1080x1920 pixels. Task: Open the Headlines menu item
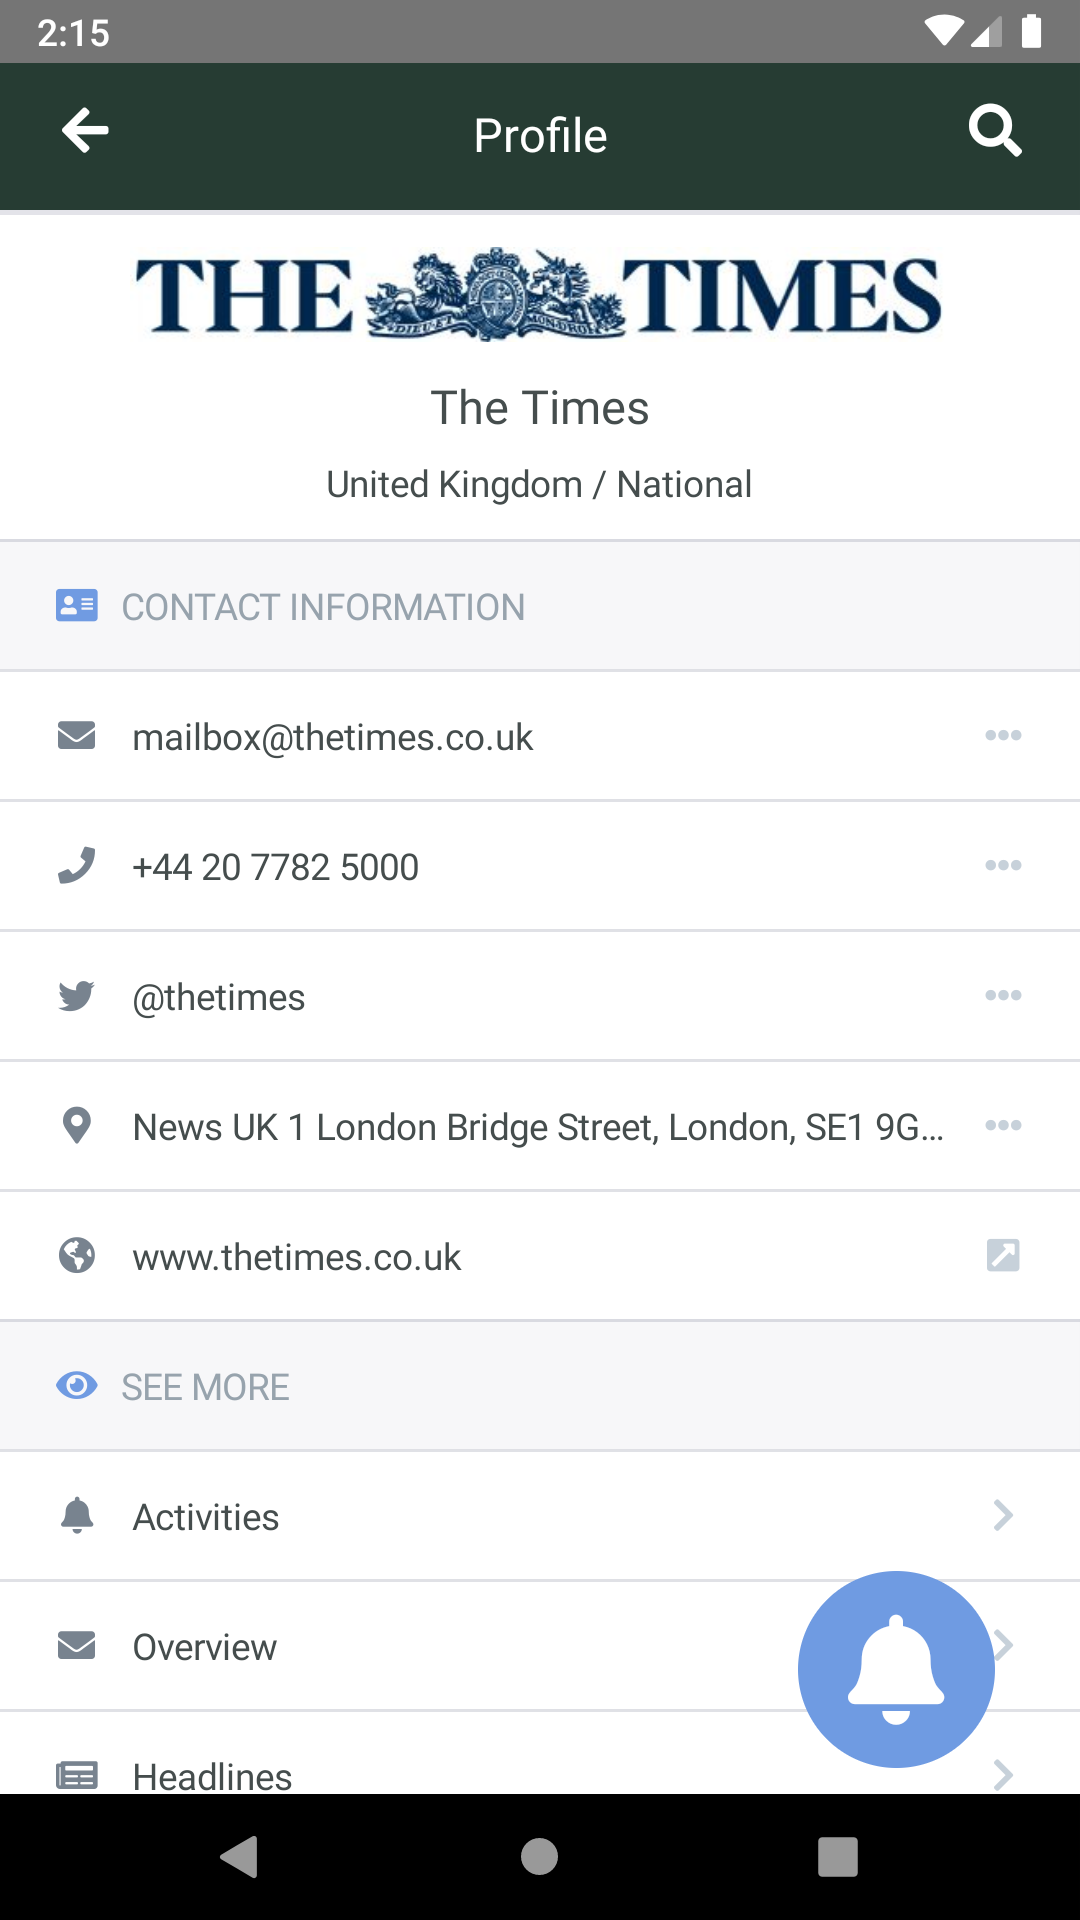[x=212, y=1775]
